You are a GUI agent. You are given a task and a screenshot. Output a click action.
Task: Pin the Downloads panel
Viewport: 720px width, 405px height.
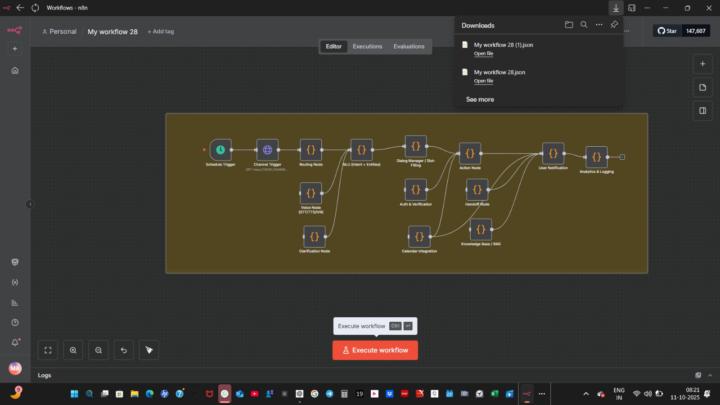[x=614, y=25]
